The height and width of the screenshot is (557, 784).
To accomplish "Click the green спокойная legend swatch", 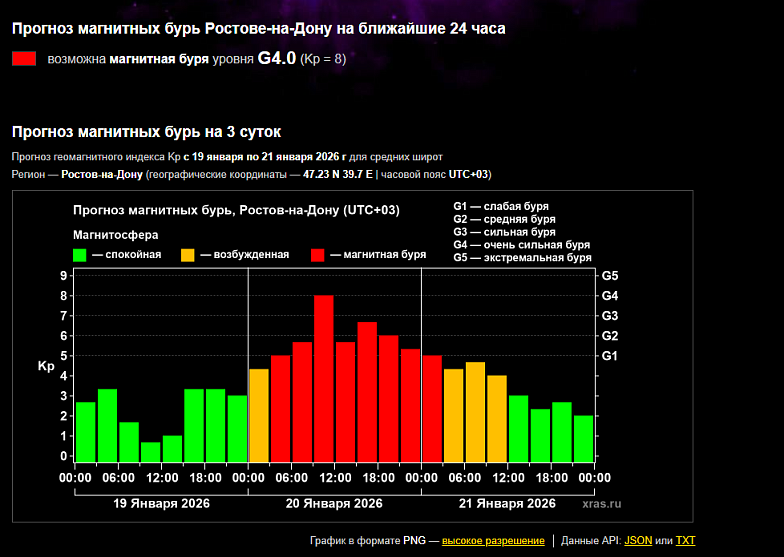I will 80,254.
